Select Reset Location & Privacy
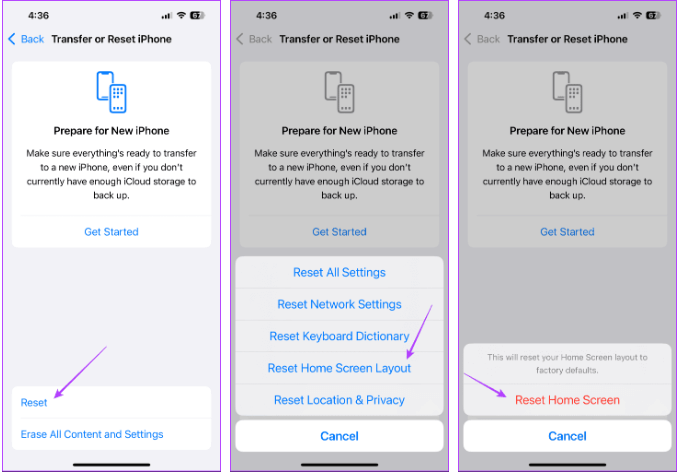Screen dimensions: 679x474 (340, 400)
